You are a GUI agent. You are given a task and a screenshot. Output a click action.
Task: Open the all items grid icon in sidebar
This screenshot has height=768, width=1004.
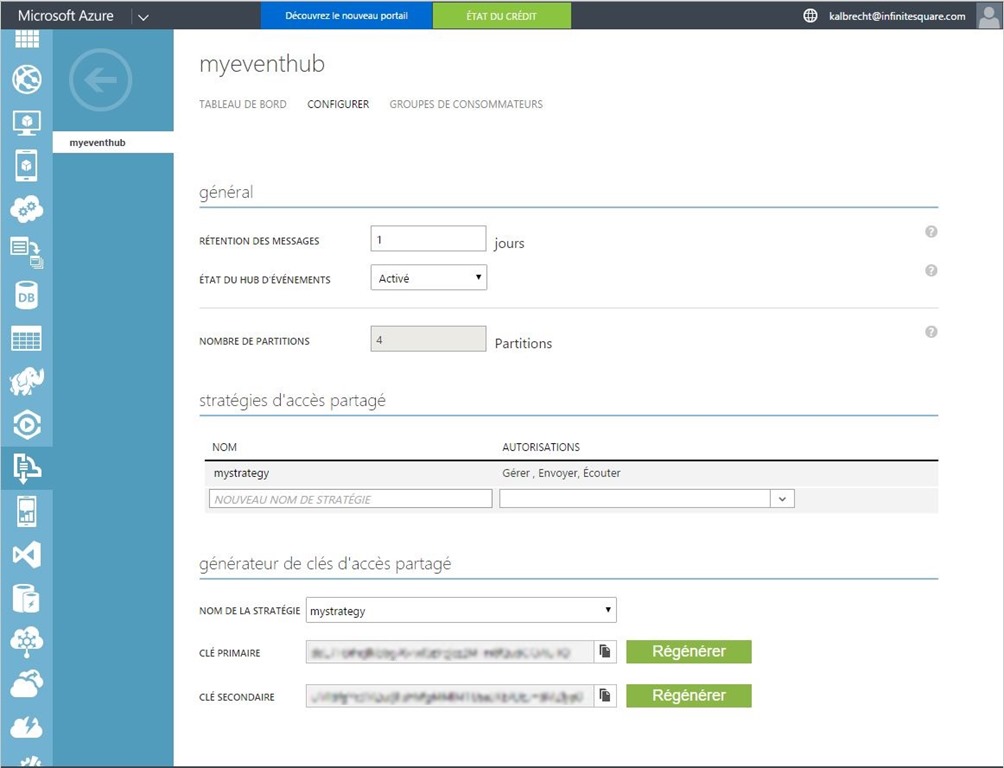26,38
